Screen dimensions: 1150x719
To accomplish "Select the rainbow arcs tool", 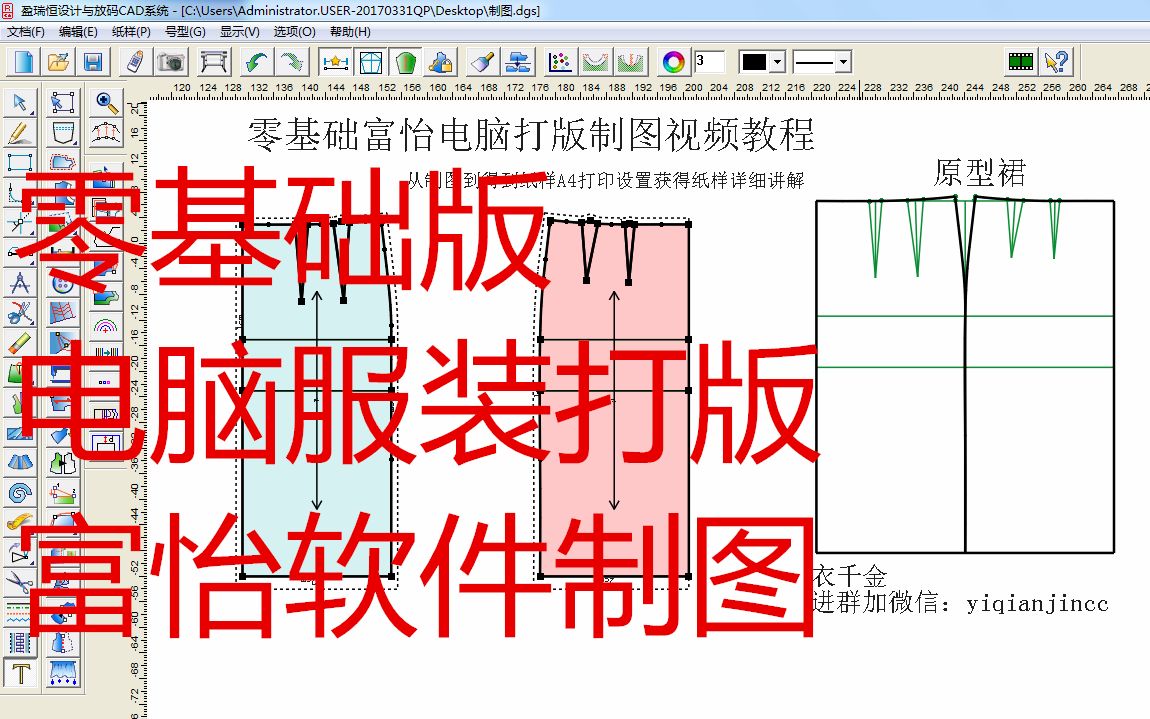I will pyautogui.click(x=107, y=326).
